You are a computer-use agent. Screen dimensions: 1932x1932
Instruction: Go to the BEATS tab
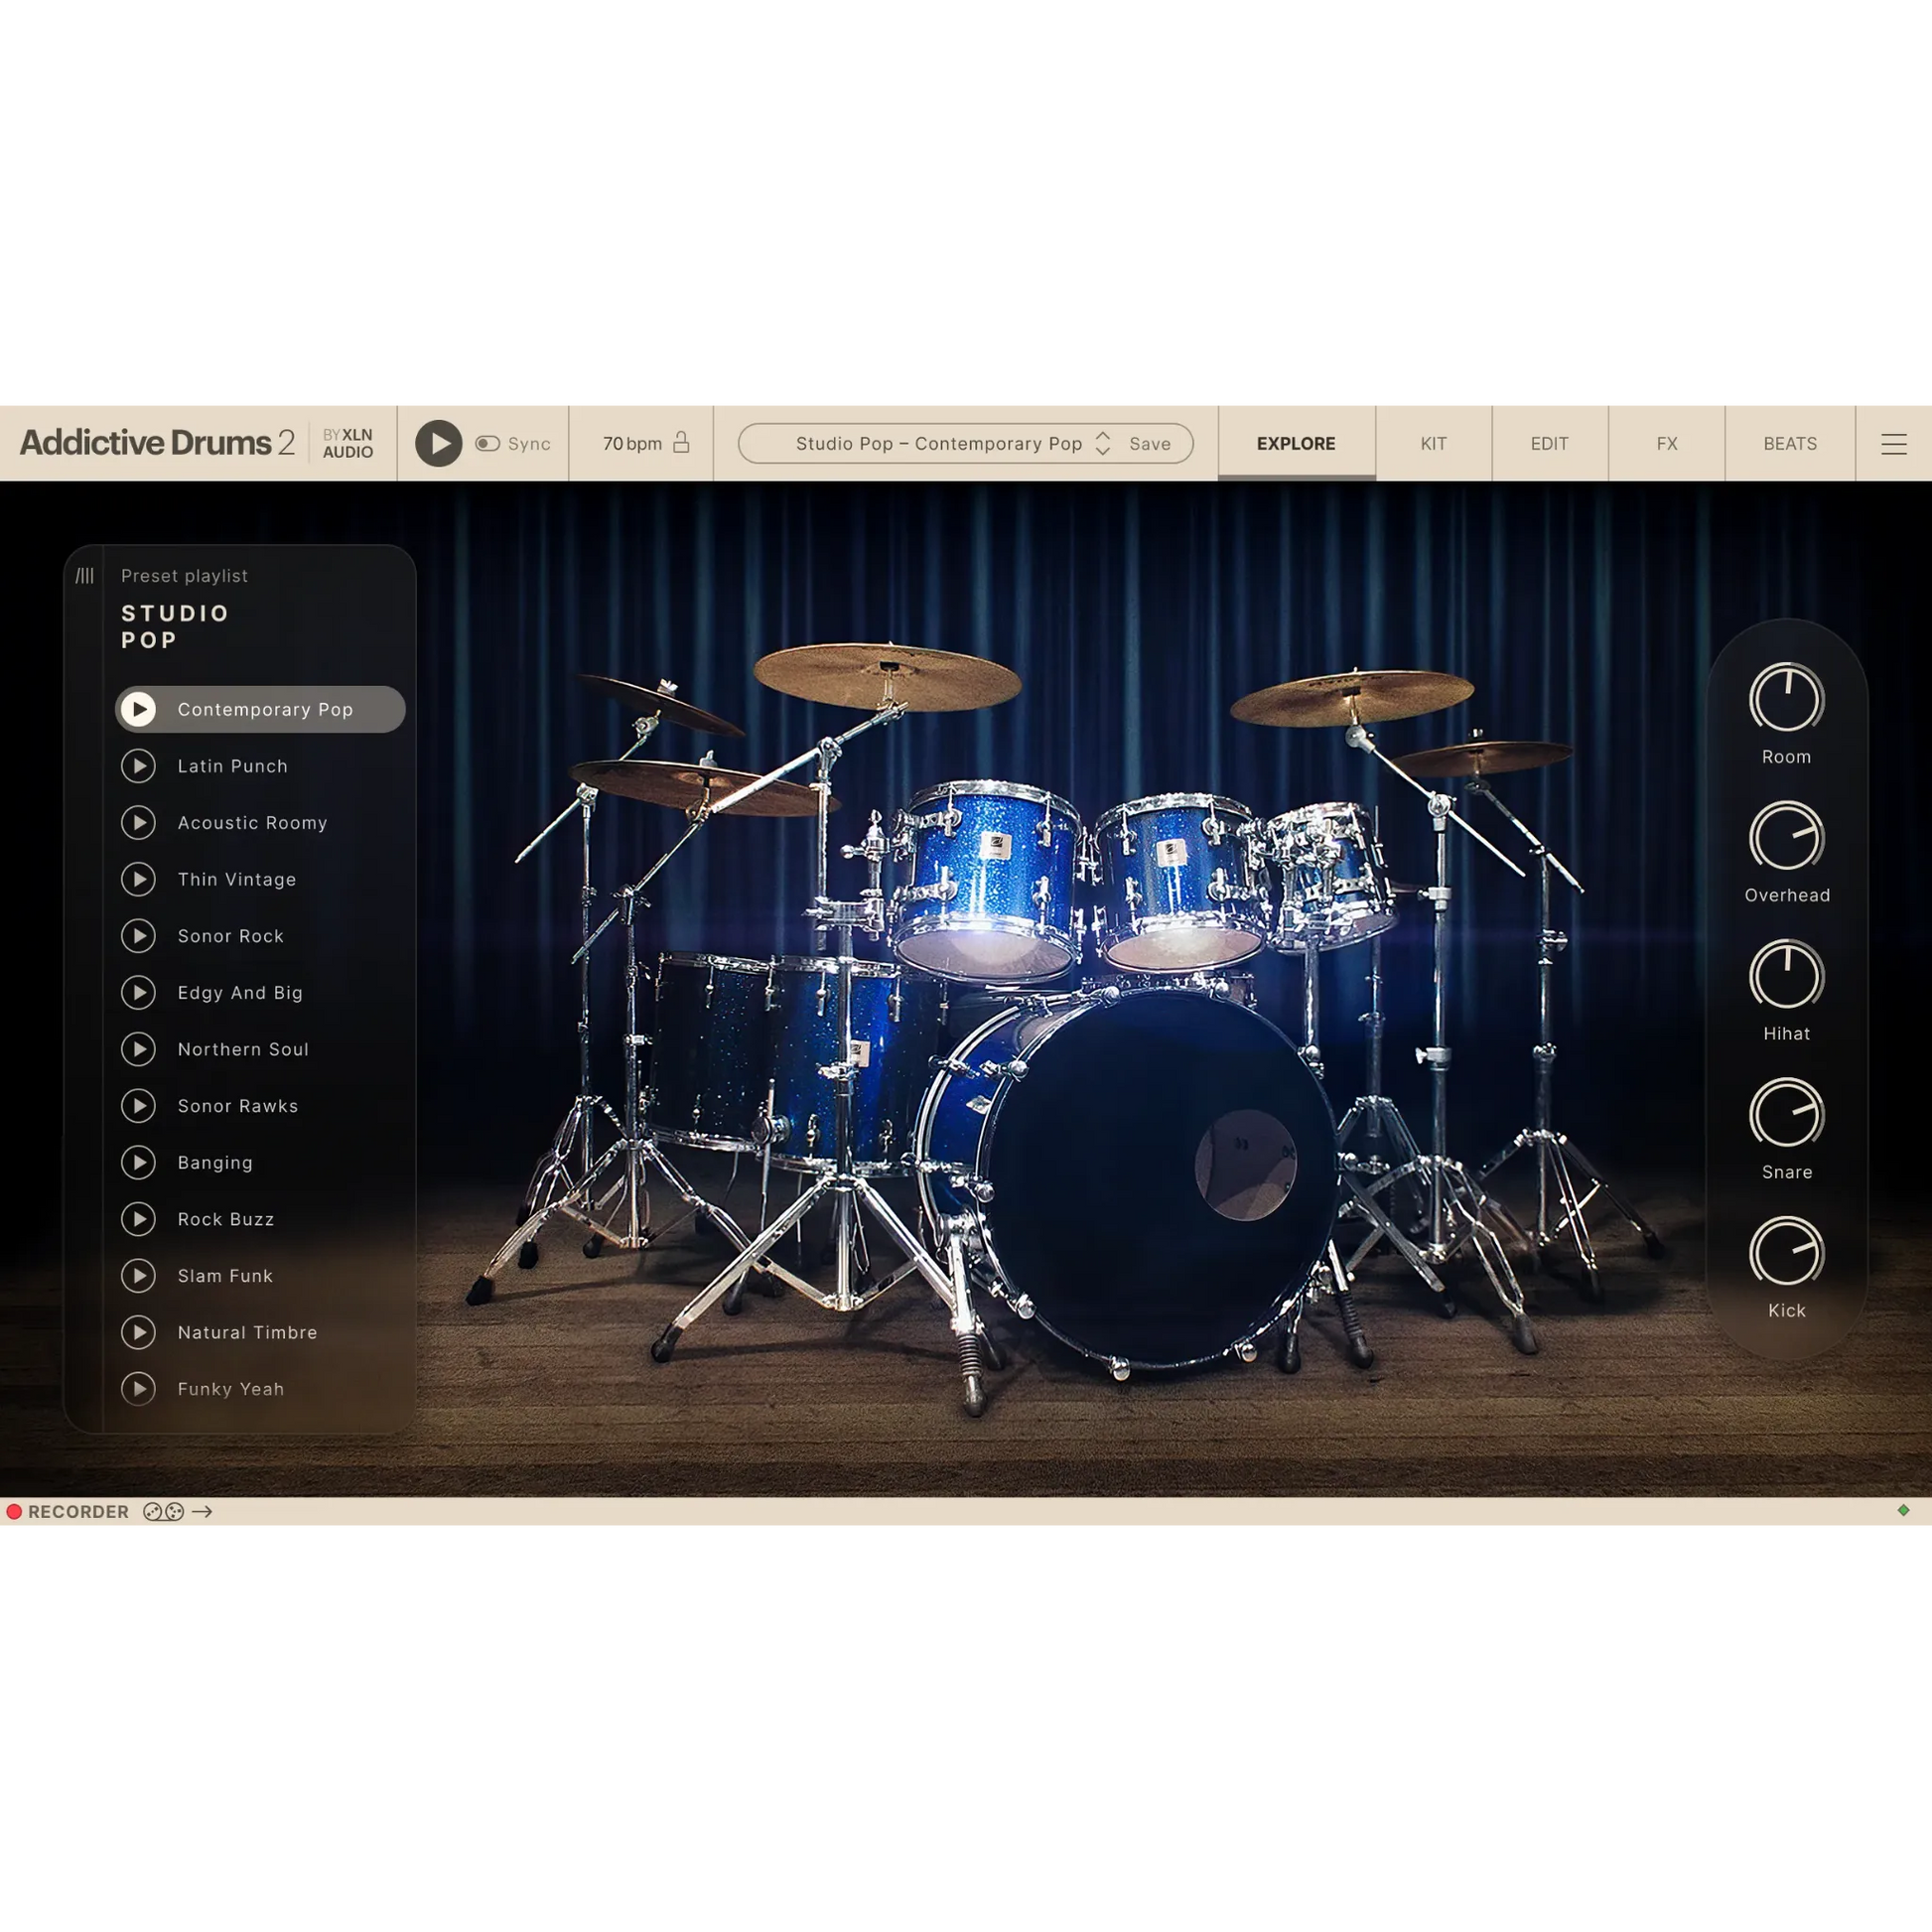[1790, 443]
